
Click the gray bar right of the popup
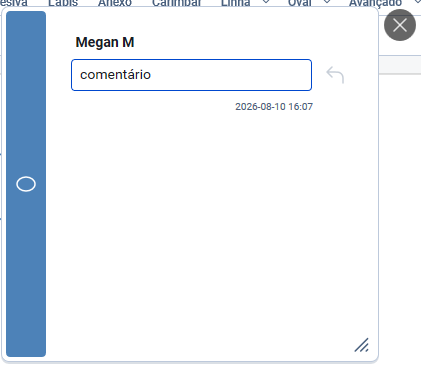(x=400, y=65)
